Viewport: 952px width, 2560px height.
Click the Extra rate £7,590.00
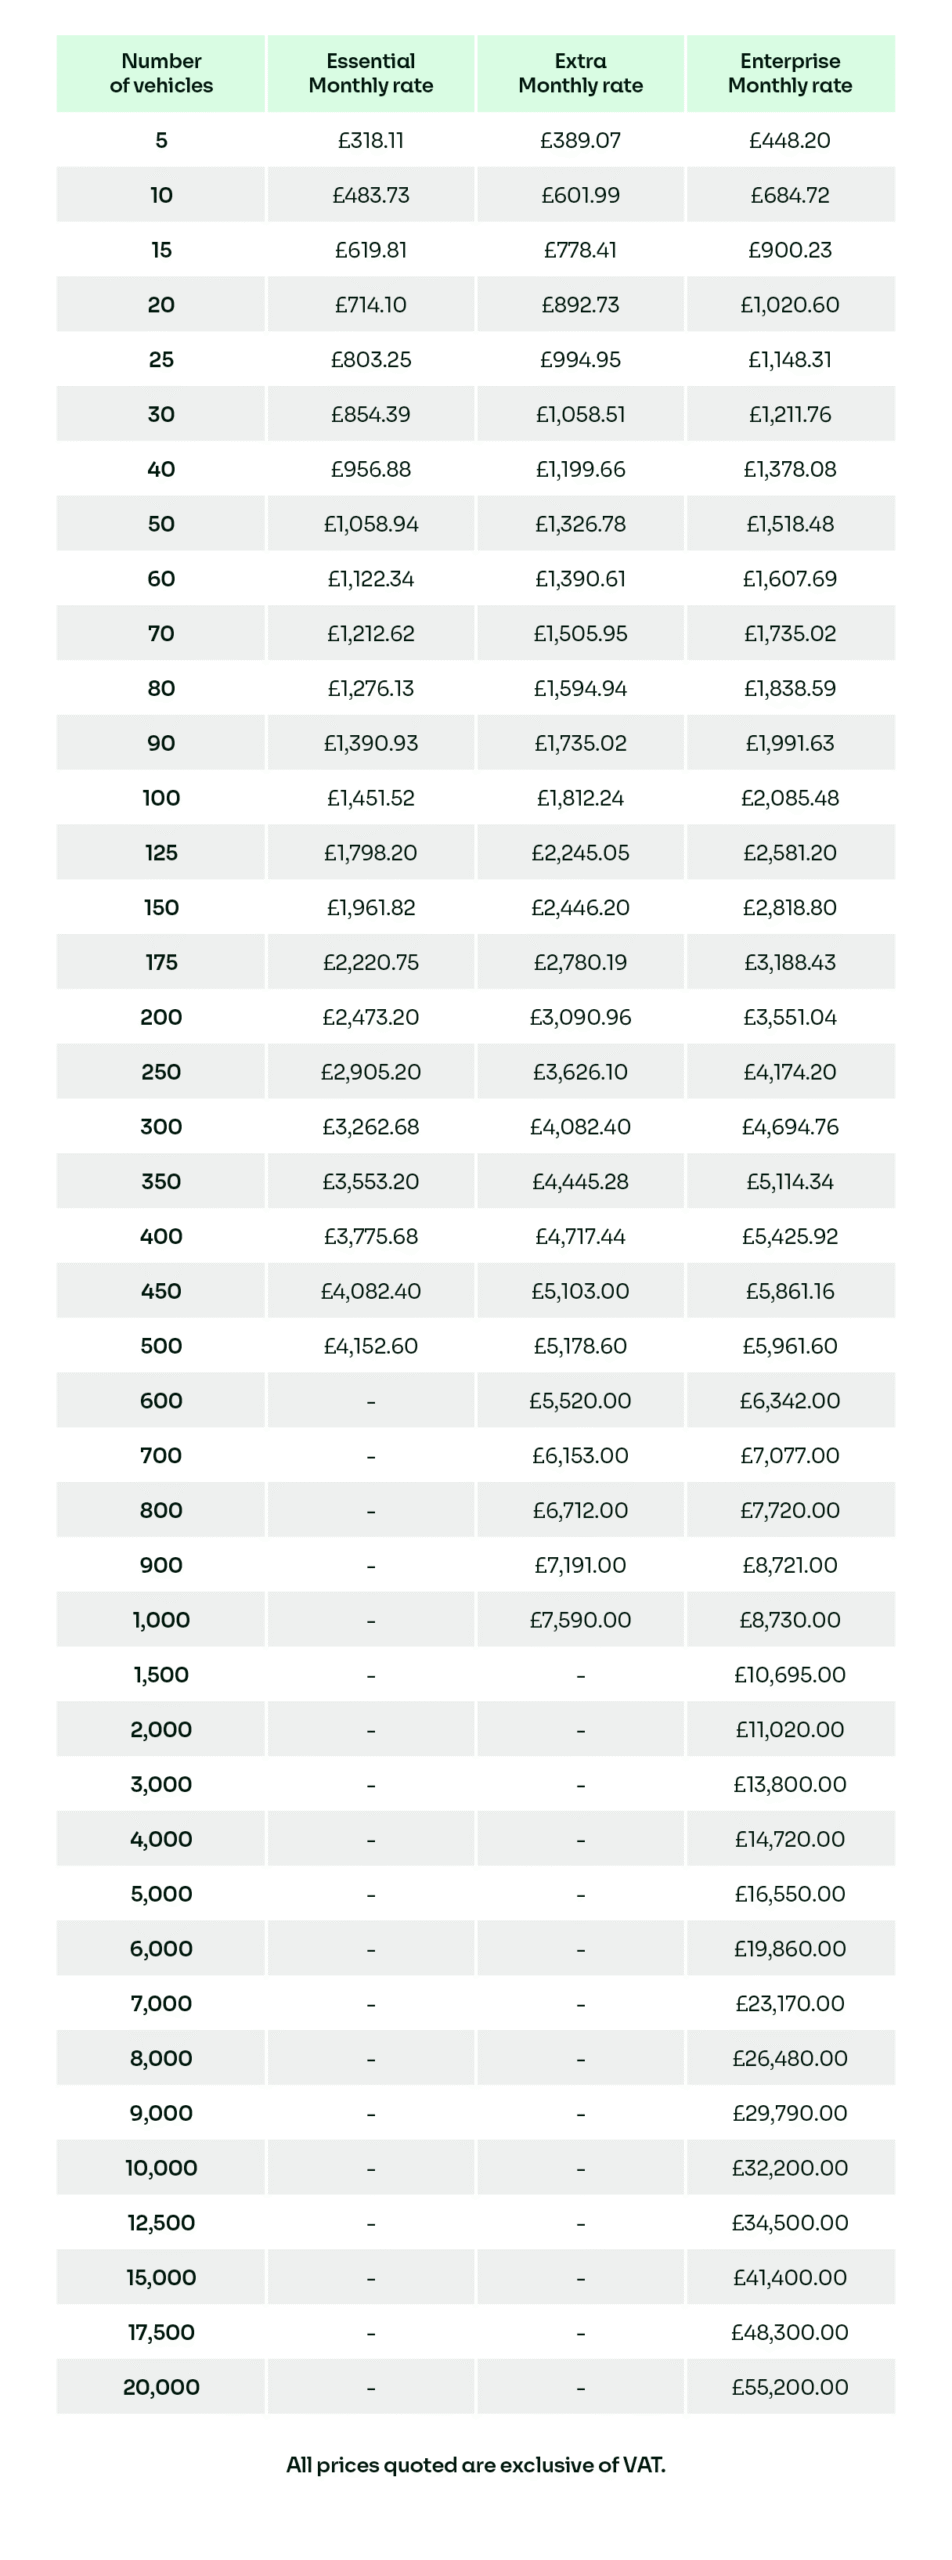(580, 1620)
